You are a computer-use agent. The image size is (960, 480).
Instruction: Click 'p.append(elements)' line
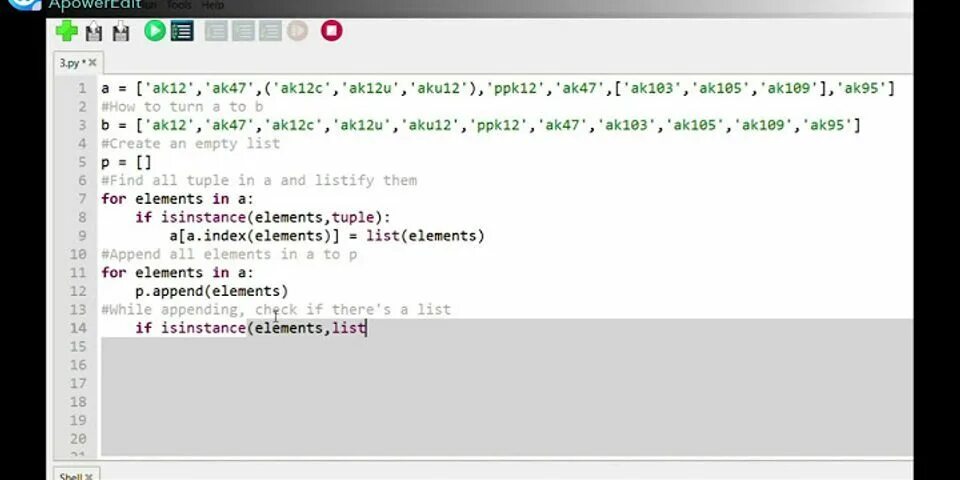click(211, 291)
